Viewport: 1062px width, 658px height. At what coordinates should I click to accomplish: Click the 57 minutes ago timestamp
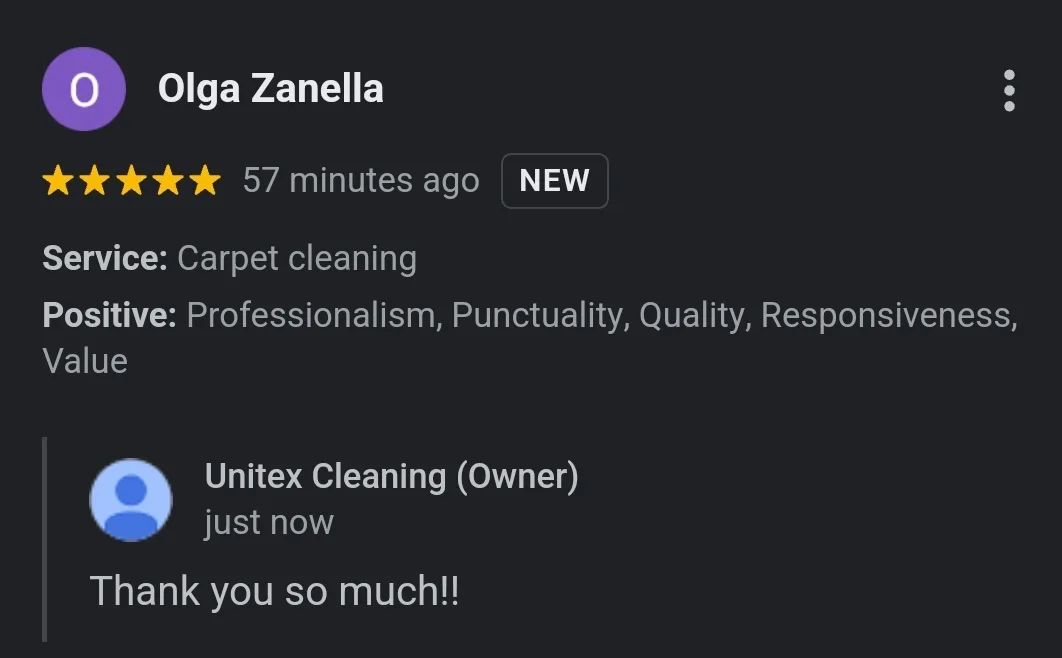361,181
